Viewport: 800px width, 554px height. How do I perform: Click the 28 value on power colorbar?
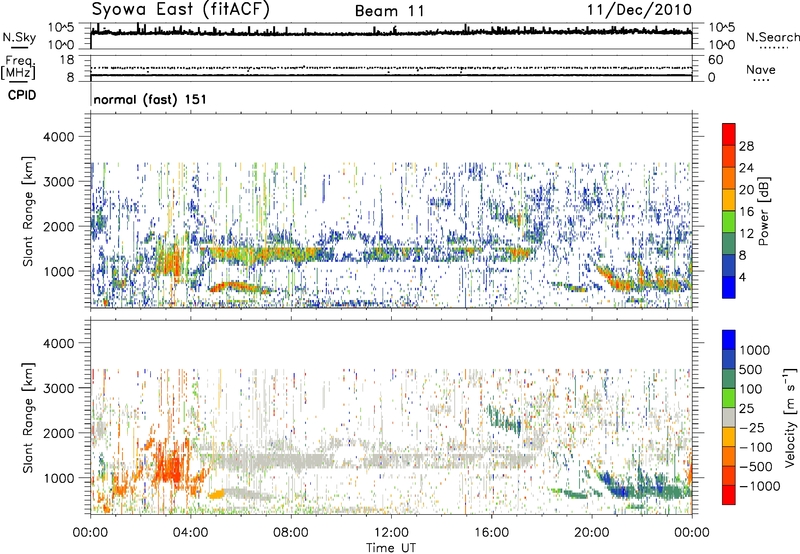click(746, 146)
